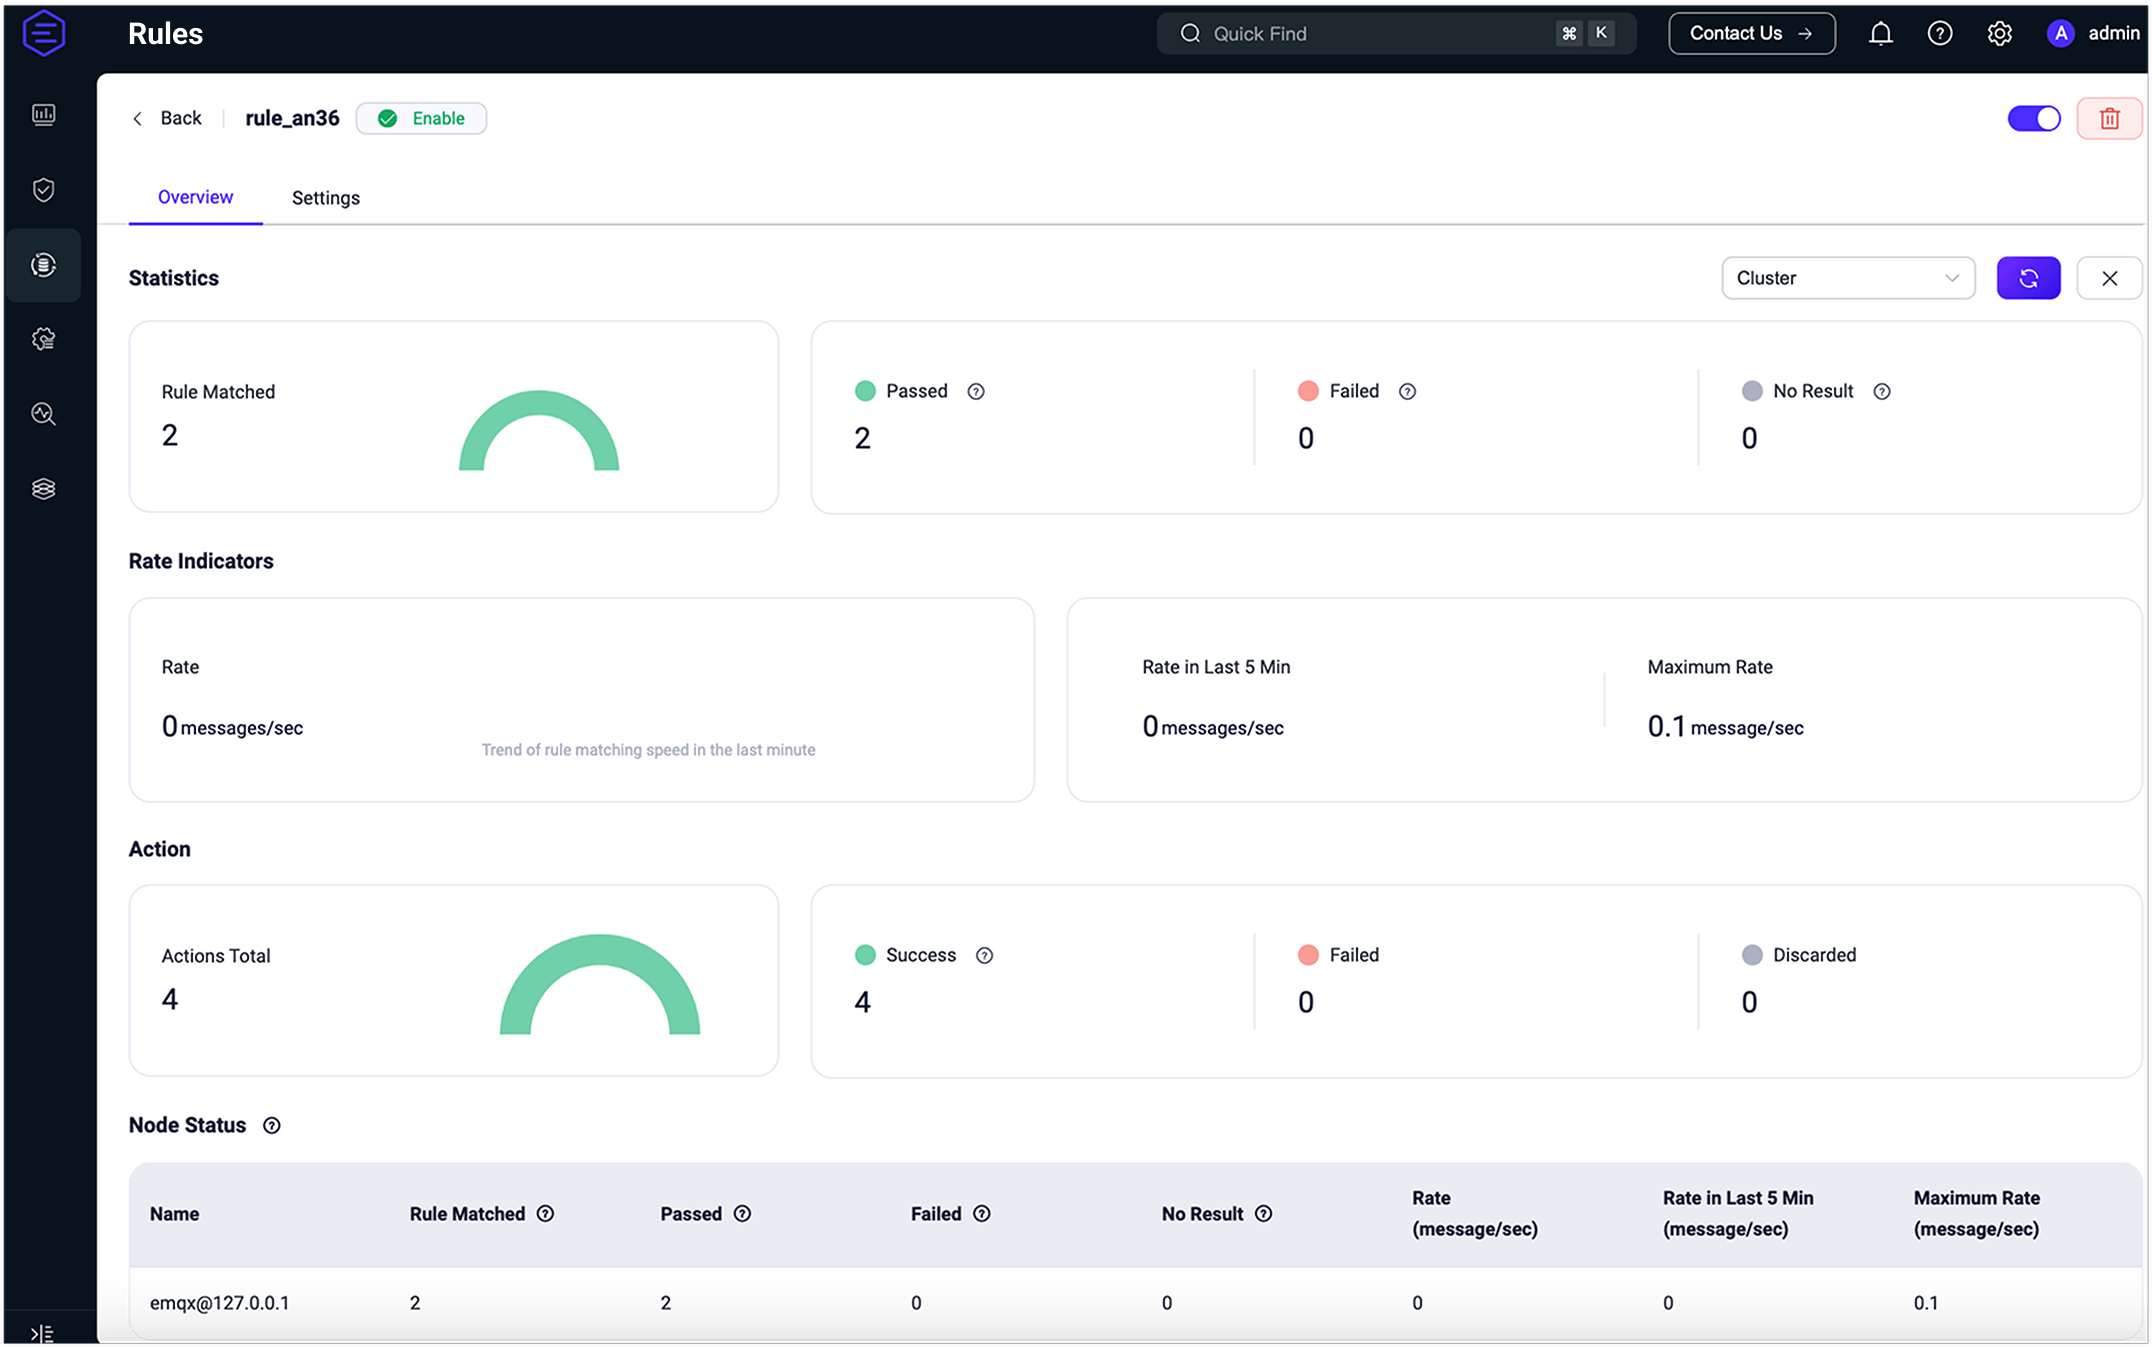Expand the sidebar with bottom collapse icon
This screenshot has width=2152, height=1347.
(42, 1333)
